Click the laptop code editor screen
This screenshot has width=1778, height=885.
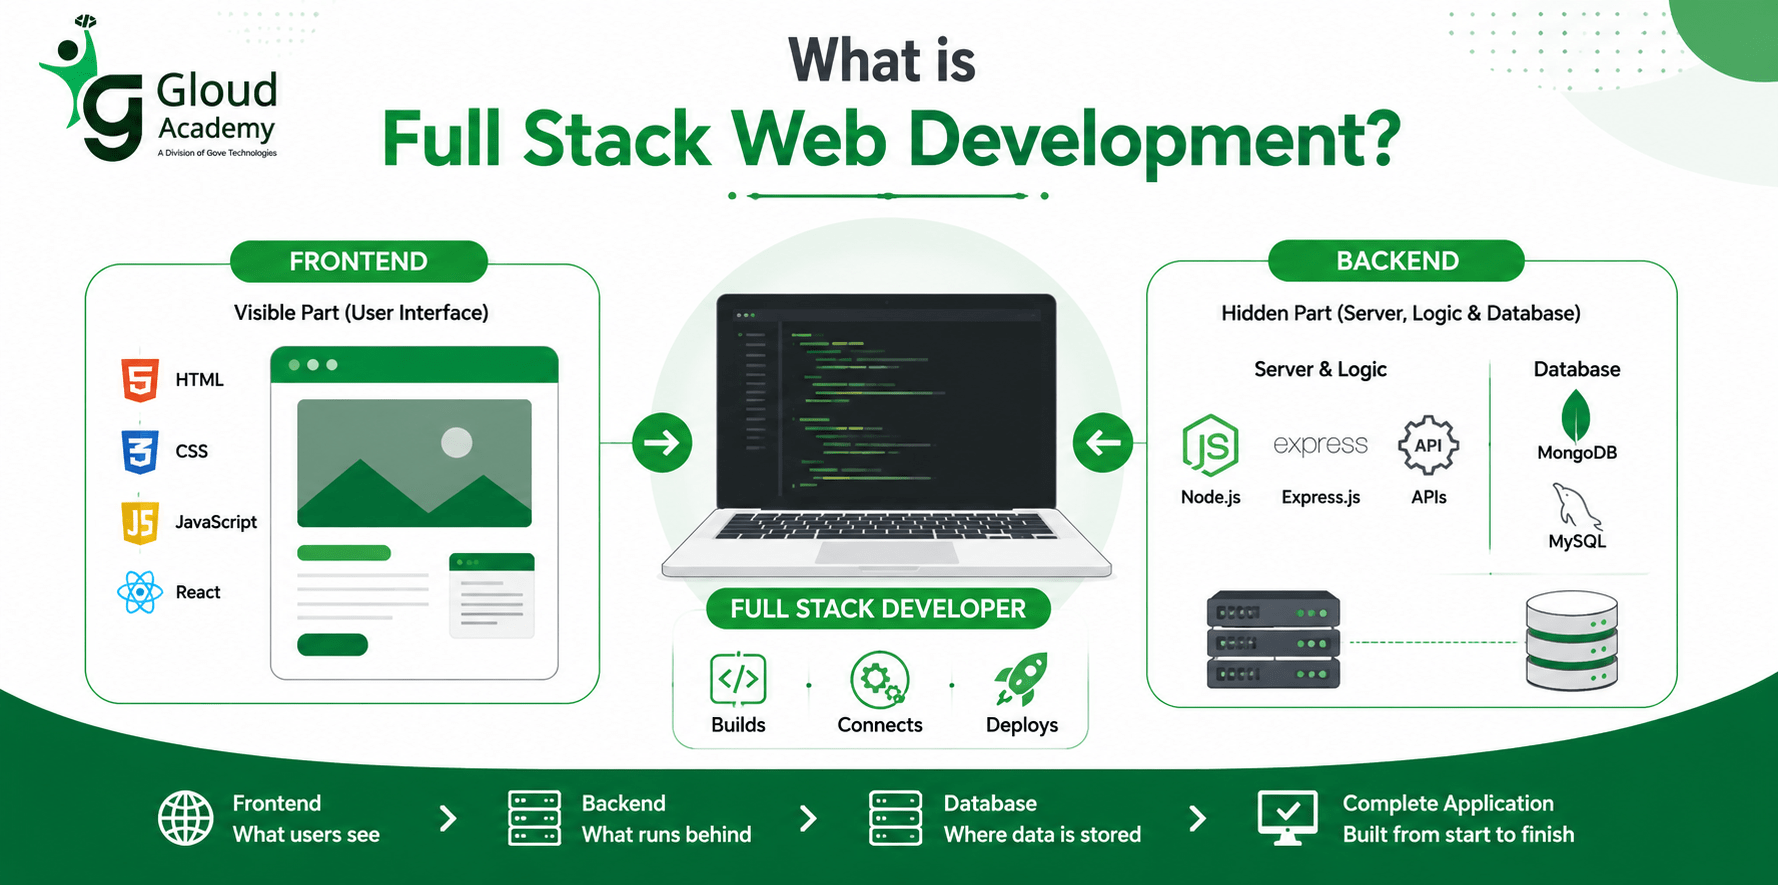tap(886, 402)
